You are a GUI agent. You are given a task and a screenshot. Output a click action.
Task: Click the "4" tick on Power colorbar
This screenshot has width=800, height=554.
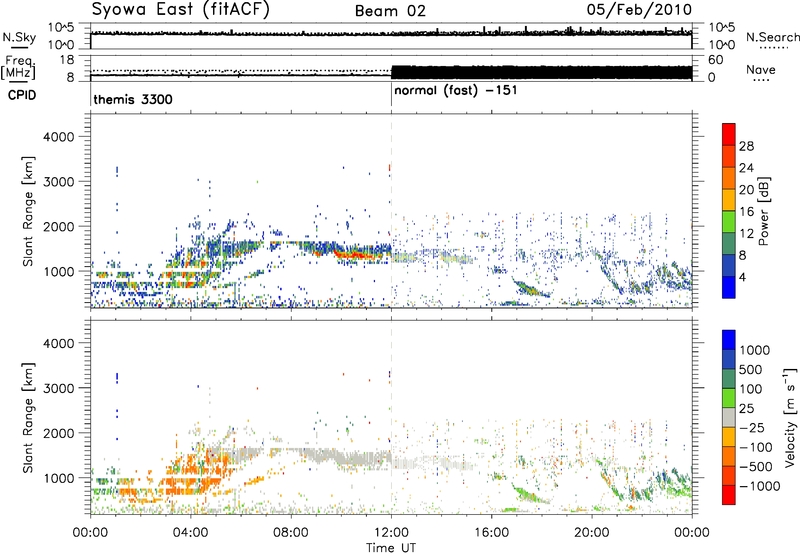742,277
